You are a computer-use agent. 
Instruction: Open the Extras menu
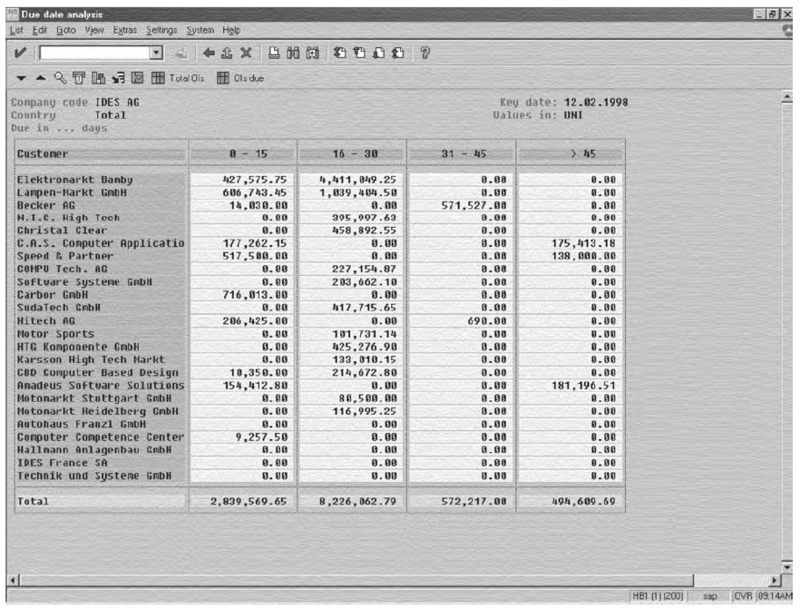tap(125, 31)
